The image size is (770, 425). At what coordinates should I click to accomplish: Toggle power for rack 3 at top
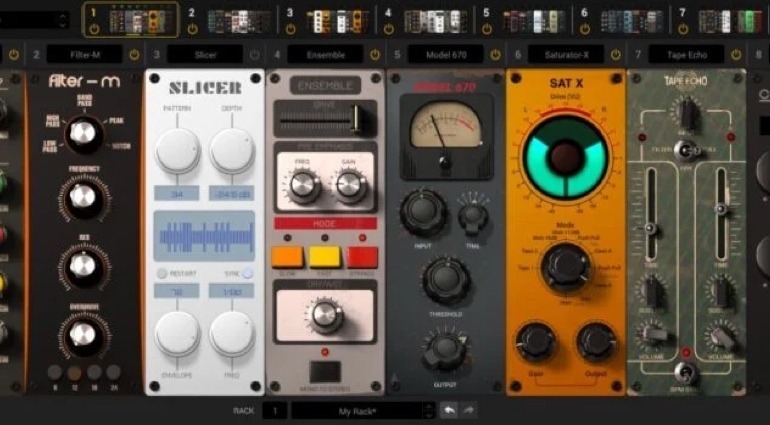pos(290,29)
